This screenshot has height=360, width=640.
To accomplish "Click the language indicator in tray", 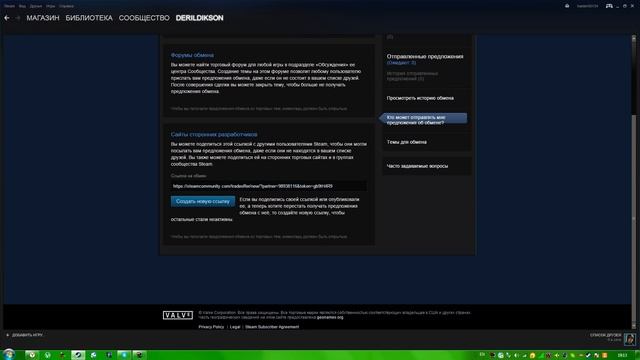I will pos(482,355).
